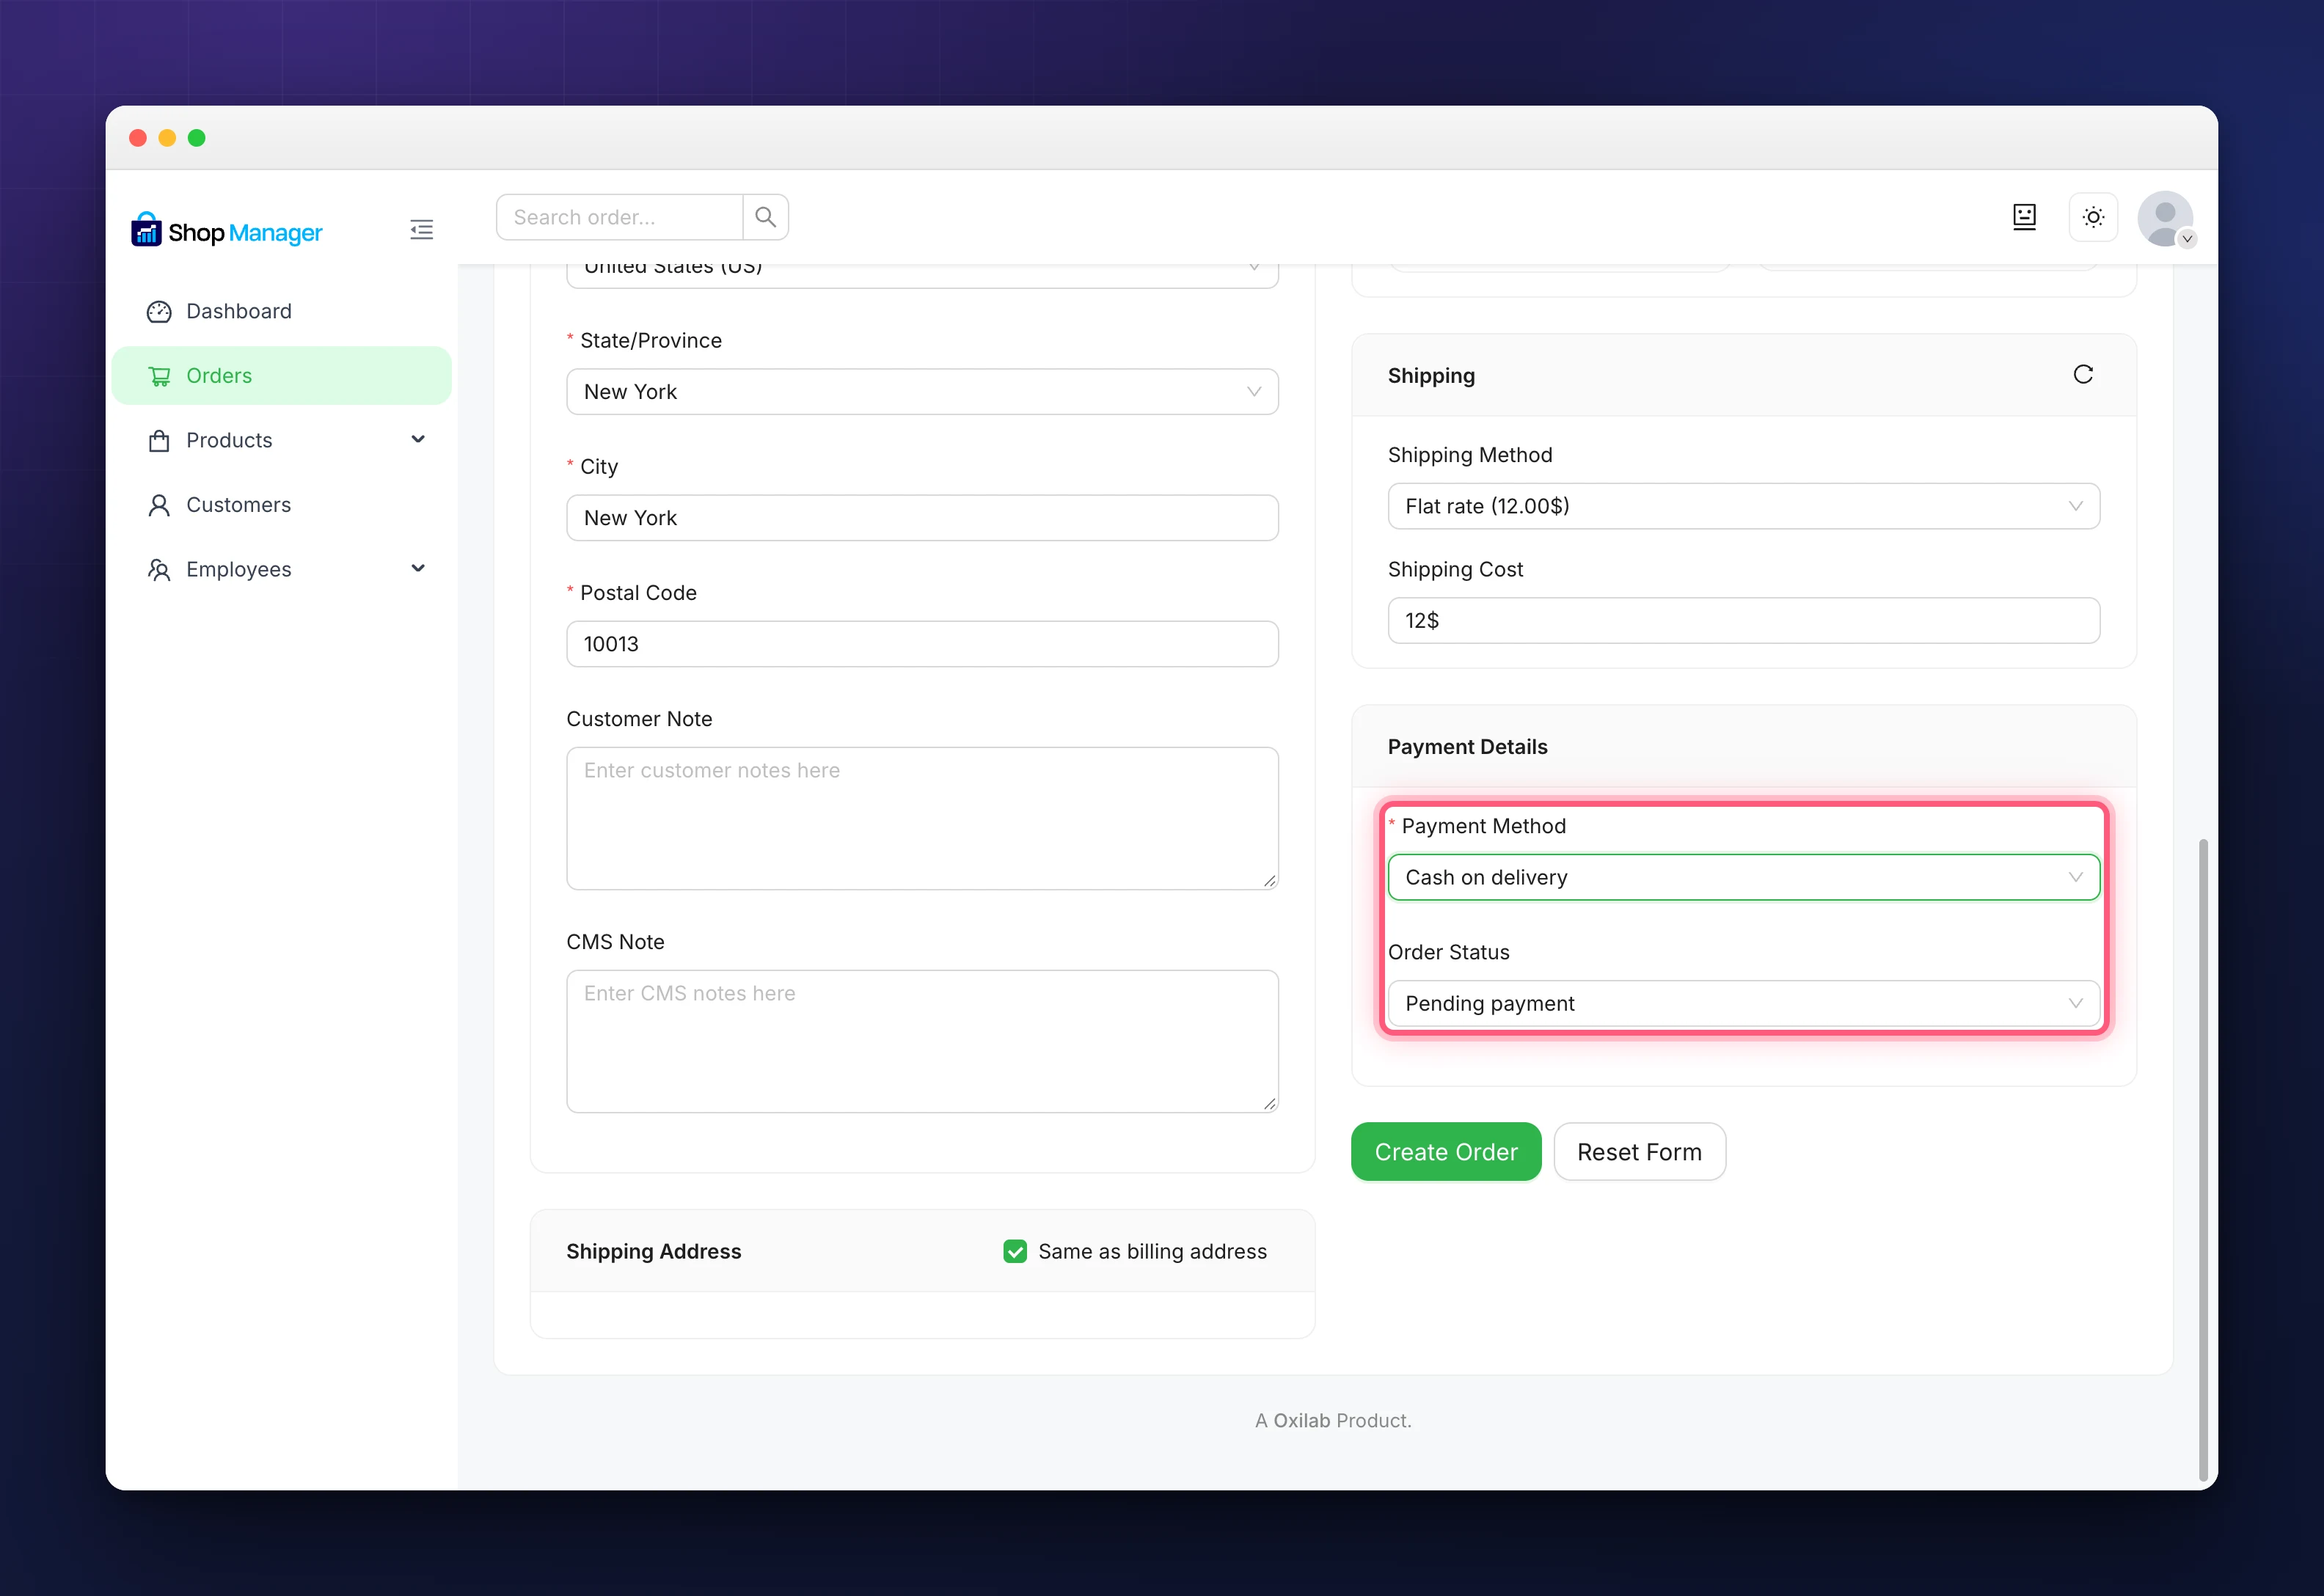
Task: Click the Customers person icon
Action: click(159, 505)
